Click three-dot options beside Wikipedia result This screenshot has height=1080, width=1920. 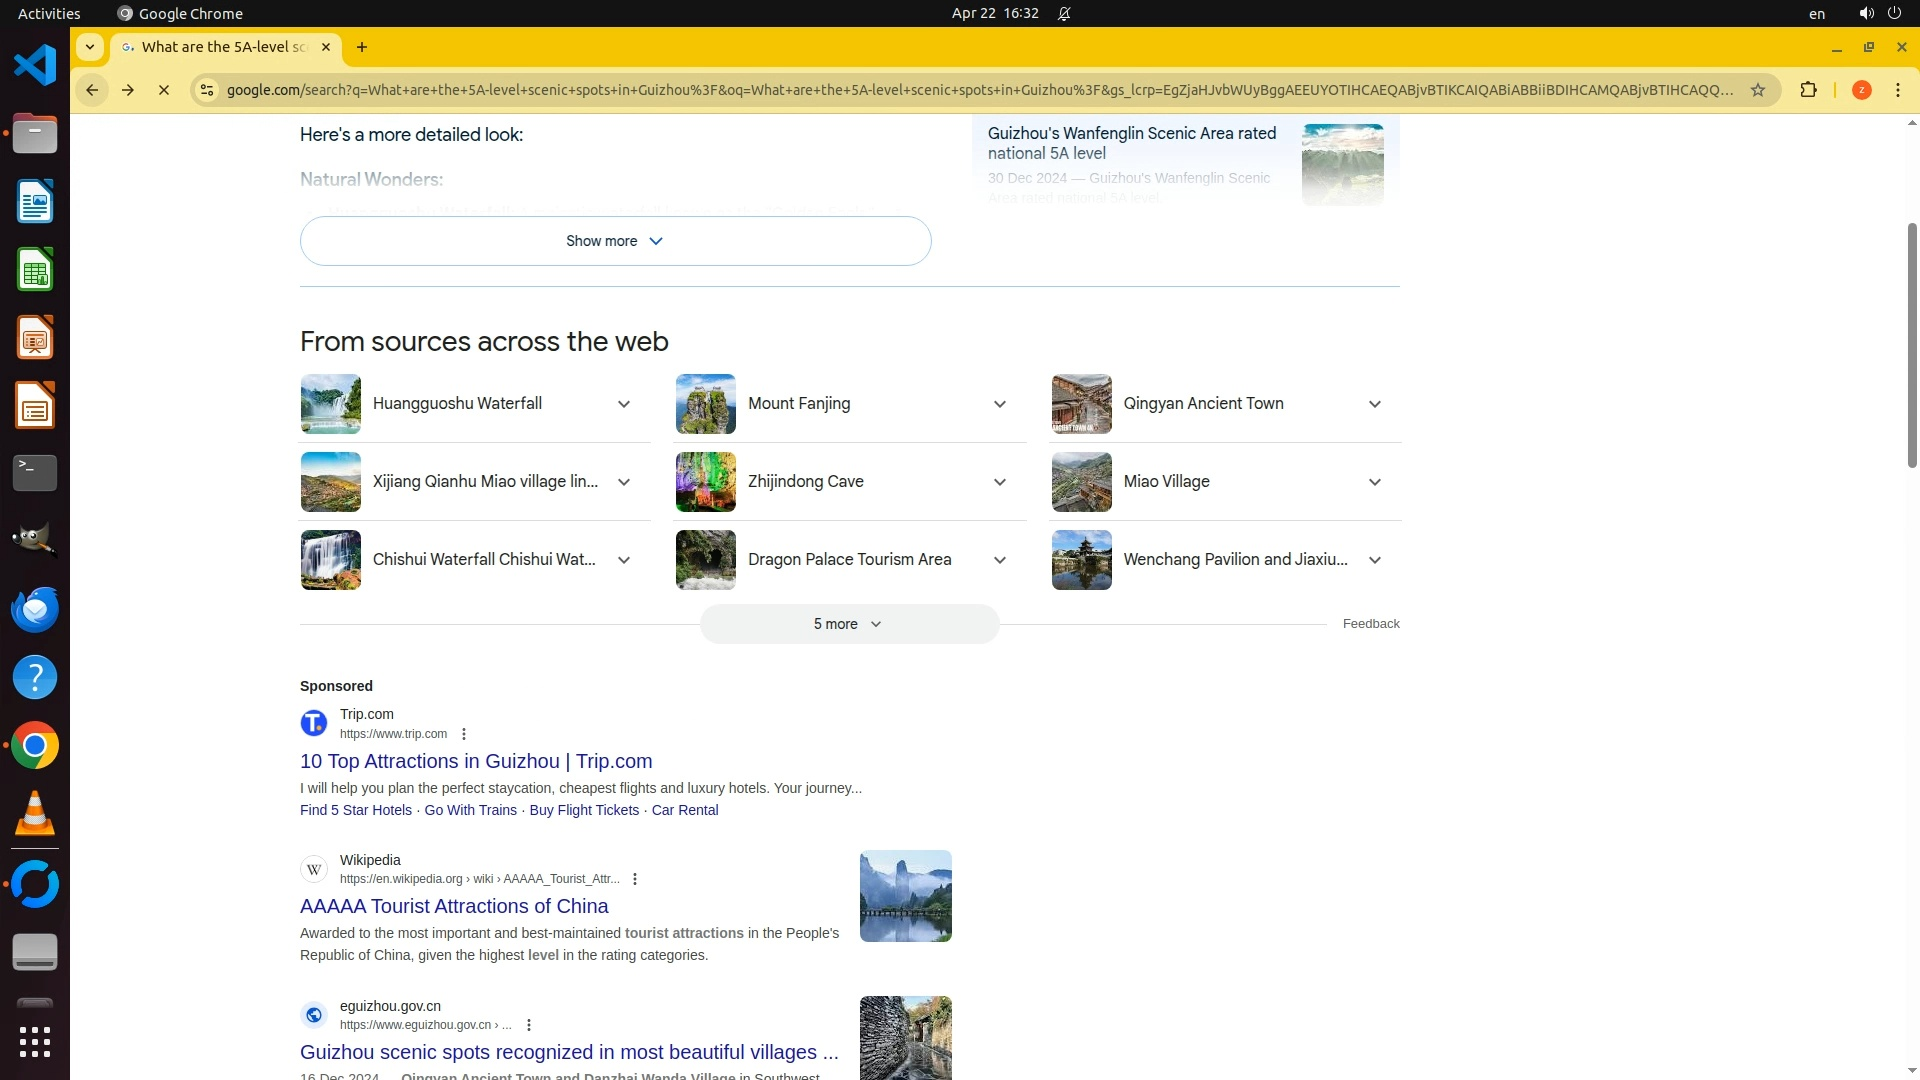(x=635, y=879)
